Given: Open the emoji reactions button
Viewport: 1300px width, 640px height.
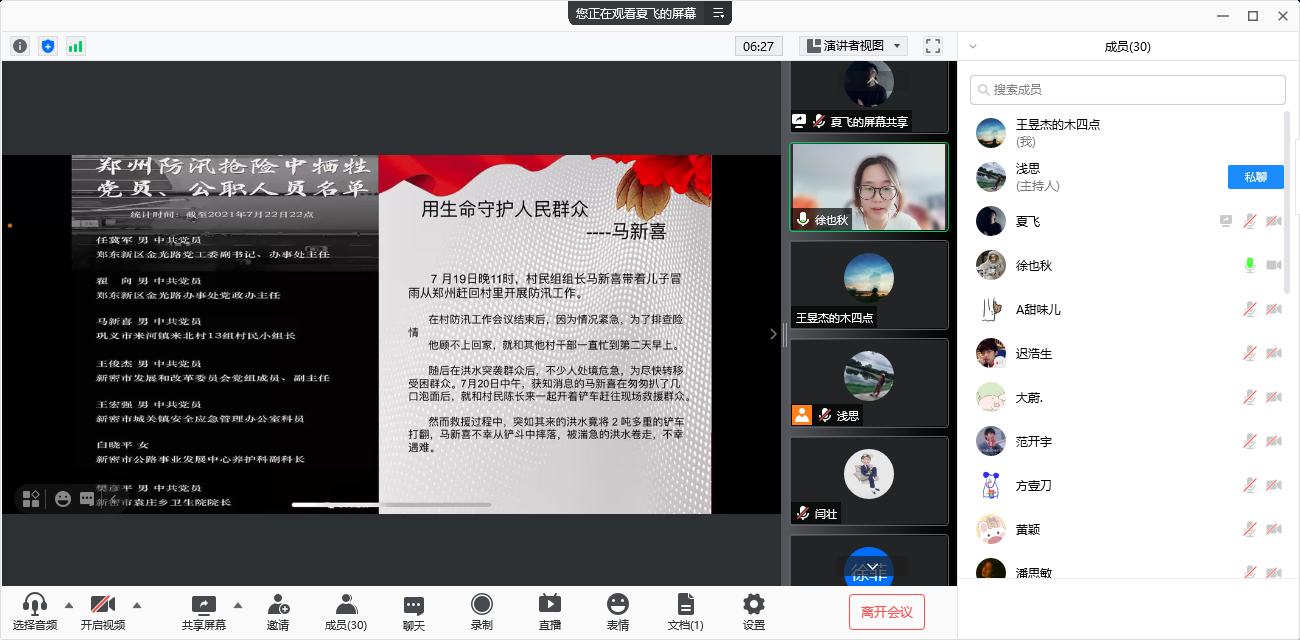Looking at the screenshot, I should pos(618,611).
